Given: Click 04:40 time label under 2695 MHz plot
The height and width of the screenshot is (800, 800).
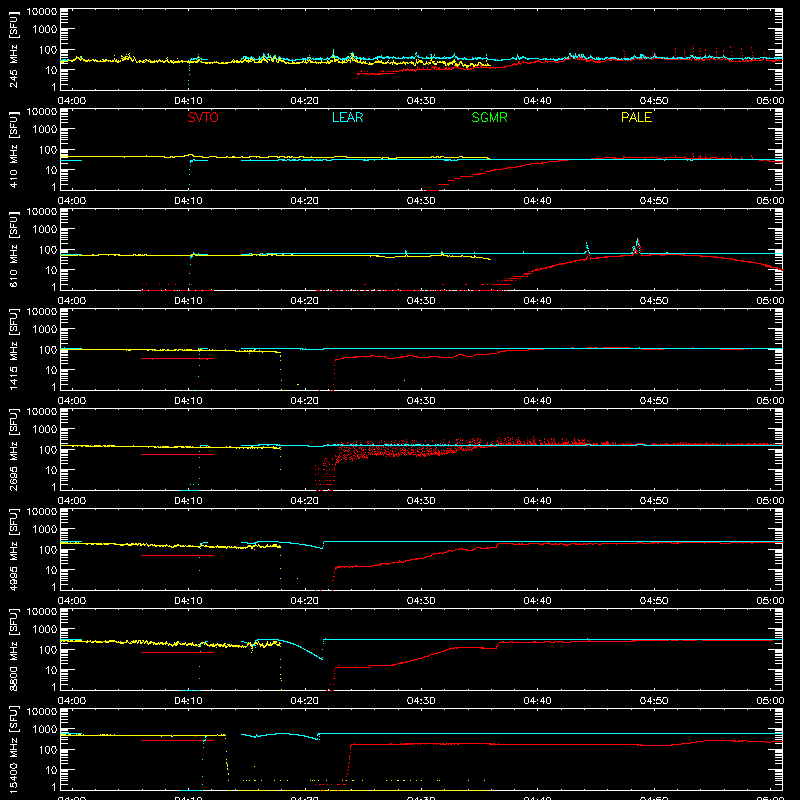Looking at the screenshot, I should 537,501.
